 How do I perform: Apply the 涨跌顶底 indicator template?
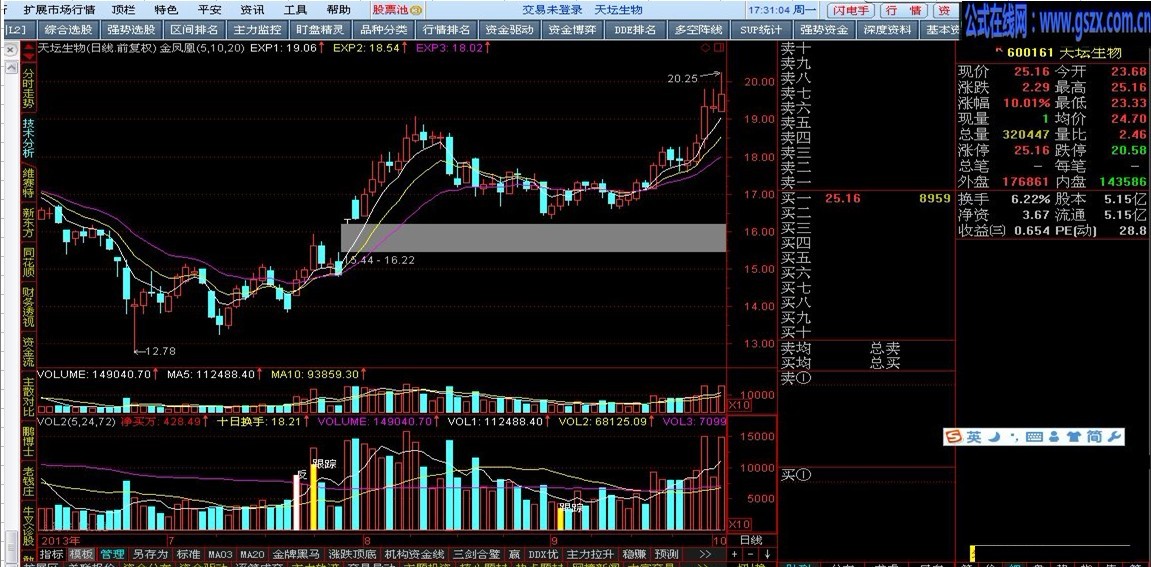tap(353, 554)
